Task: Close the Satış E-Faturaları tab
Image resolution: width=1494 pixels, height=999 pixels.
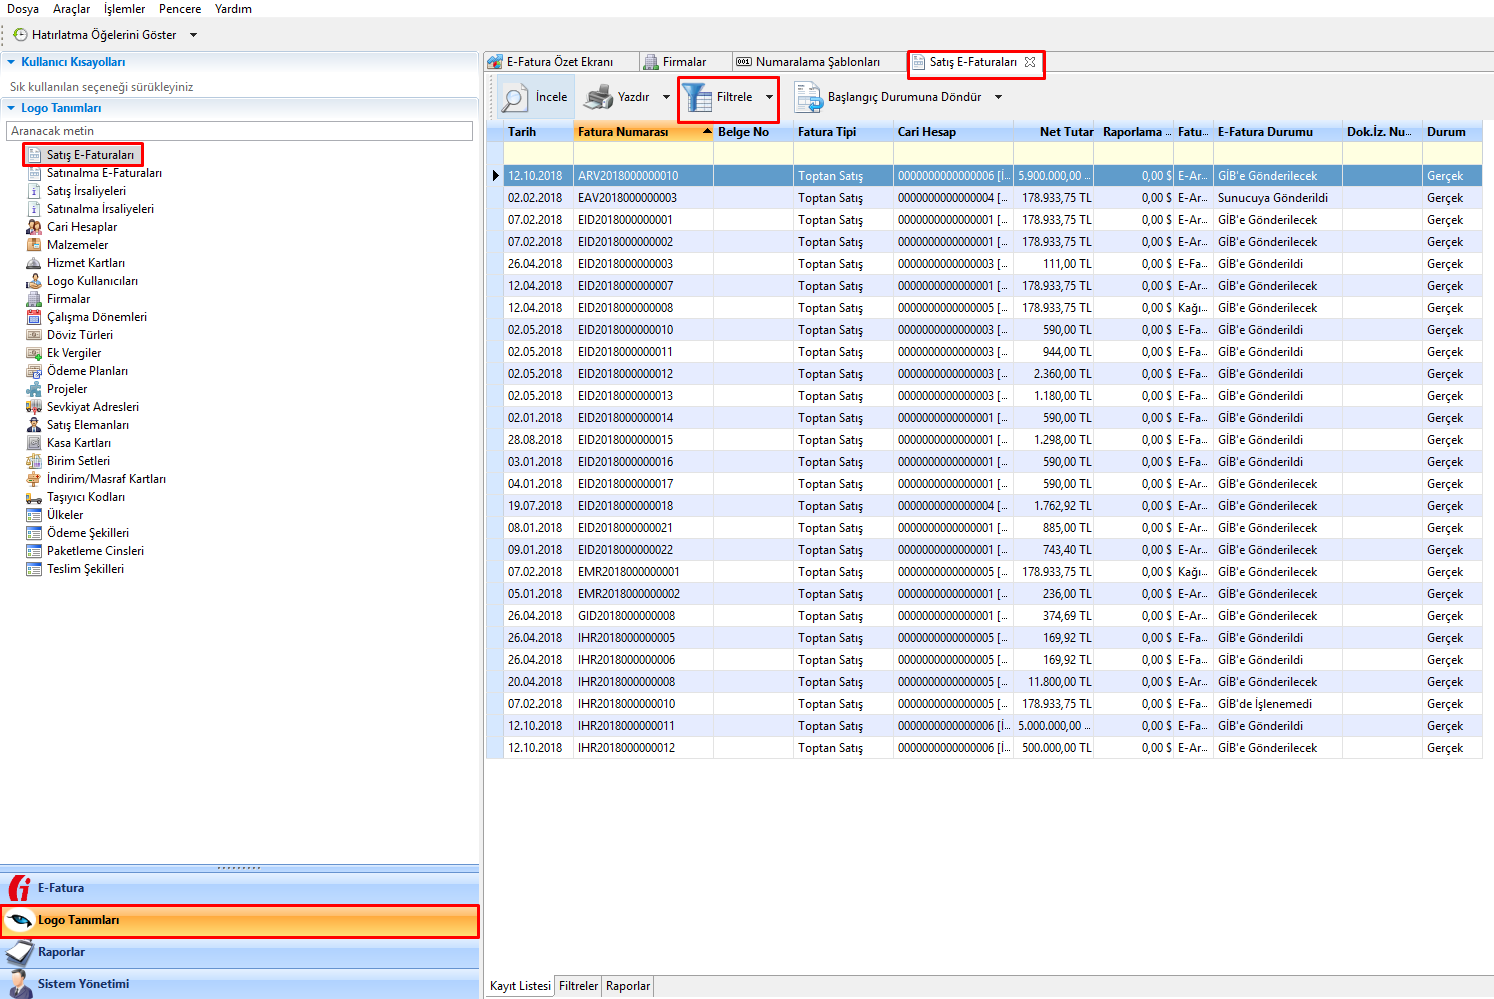Action: tap(1030, 62)
